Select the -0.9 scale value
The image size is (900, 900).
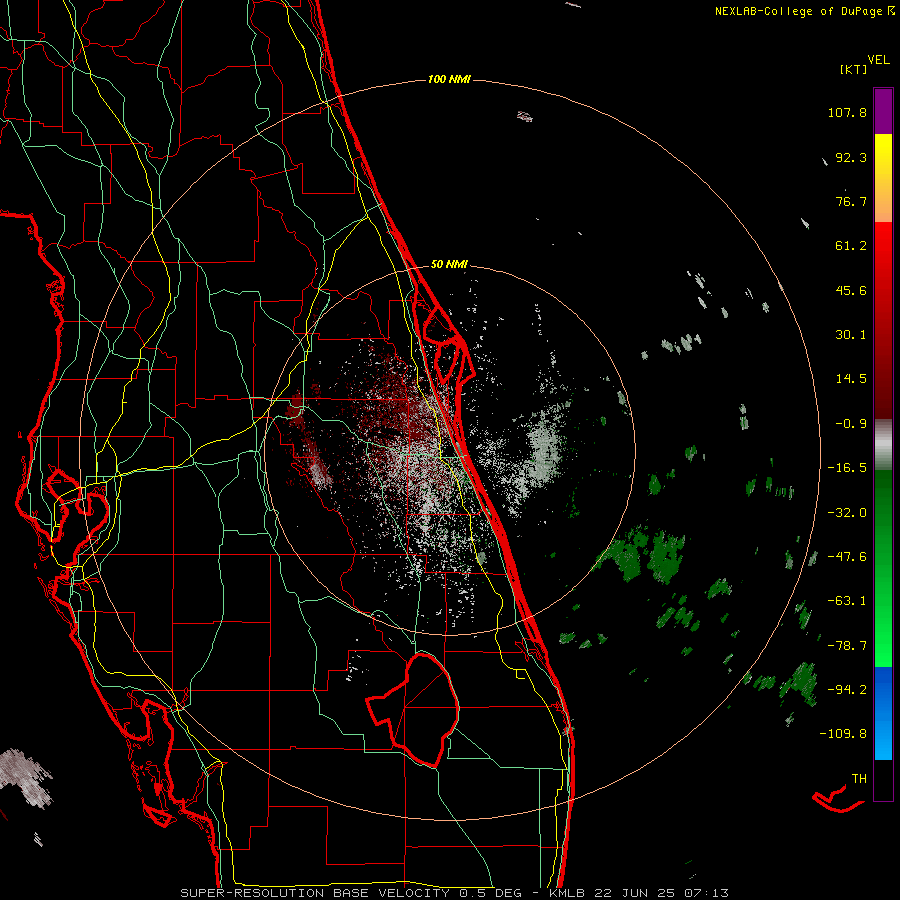coord(851,424)
